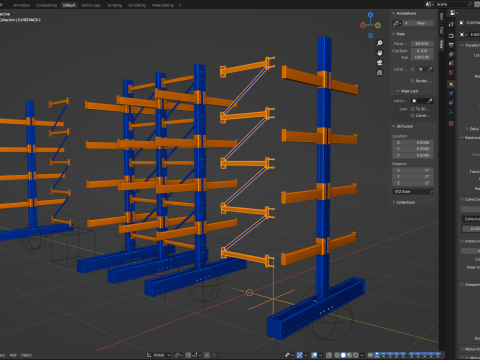
Task: Toggle camera view icon in viewport
Action: 379,63
